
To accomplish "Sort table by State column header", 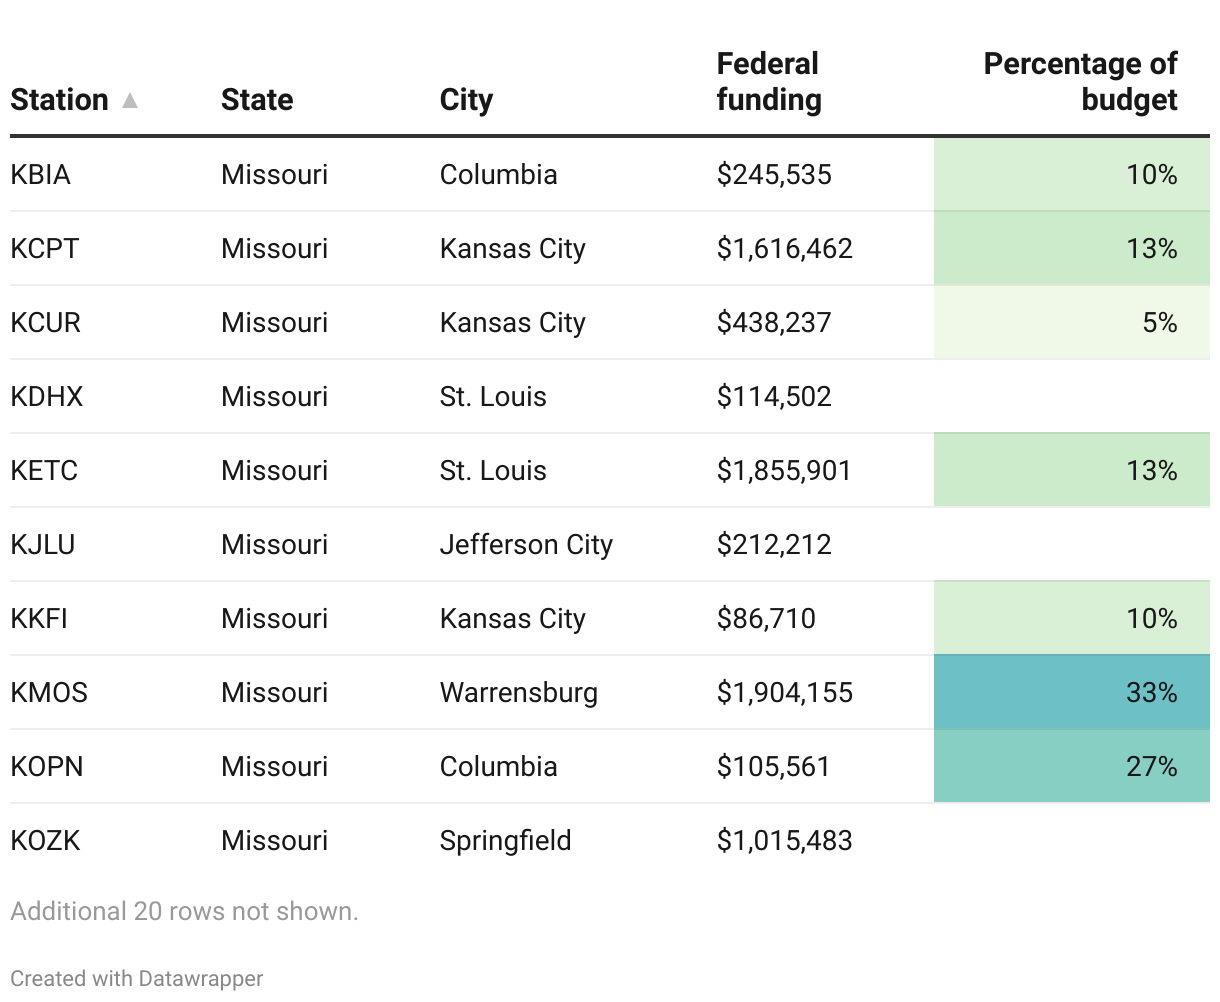I will click(x=257, y=100).
